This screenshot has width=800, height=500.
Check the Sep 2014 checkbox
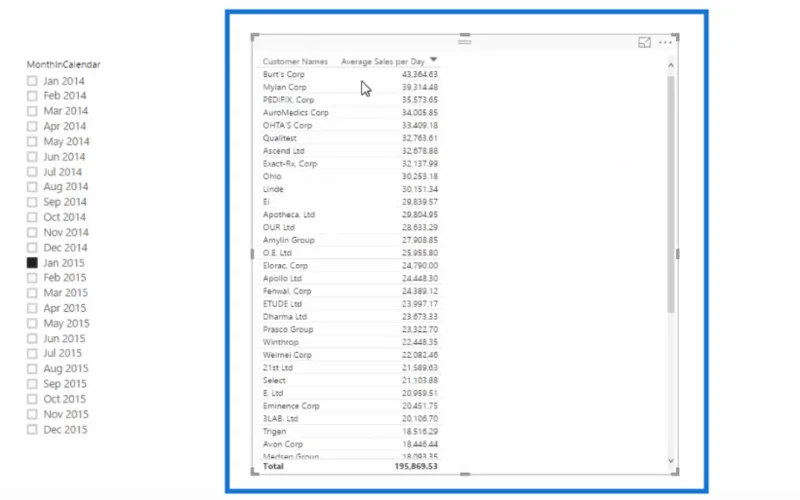pos(32,202)
